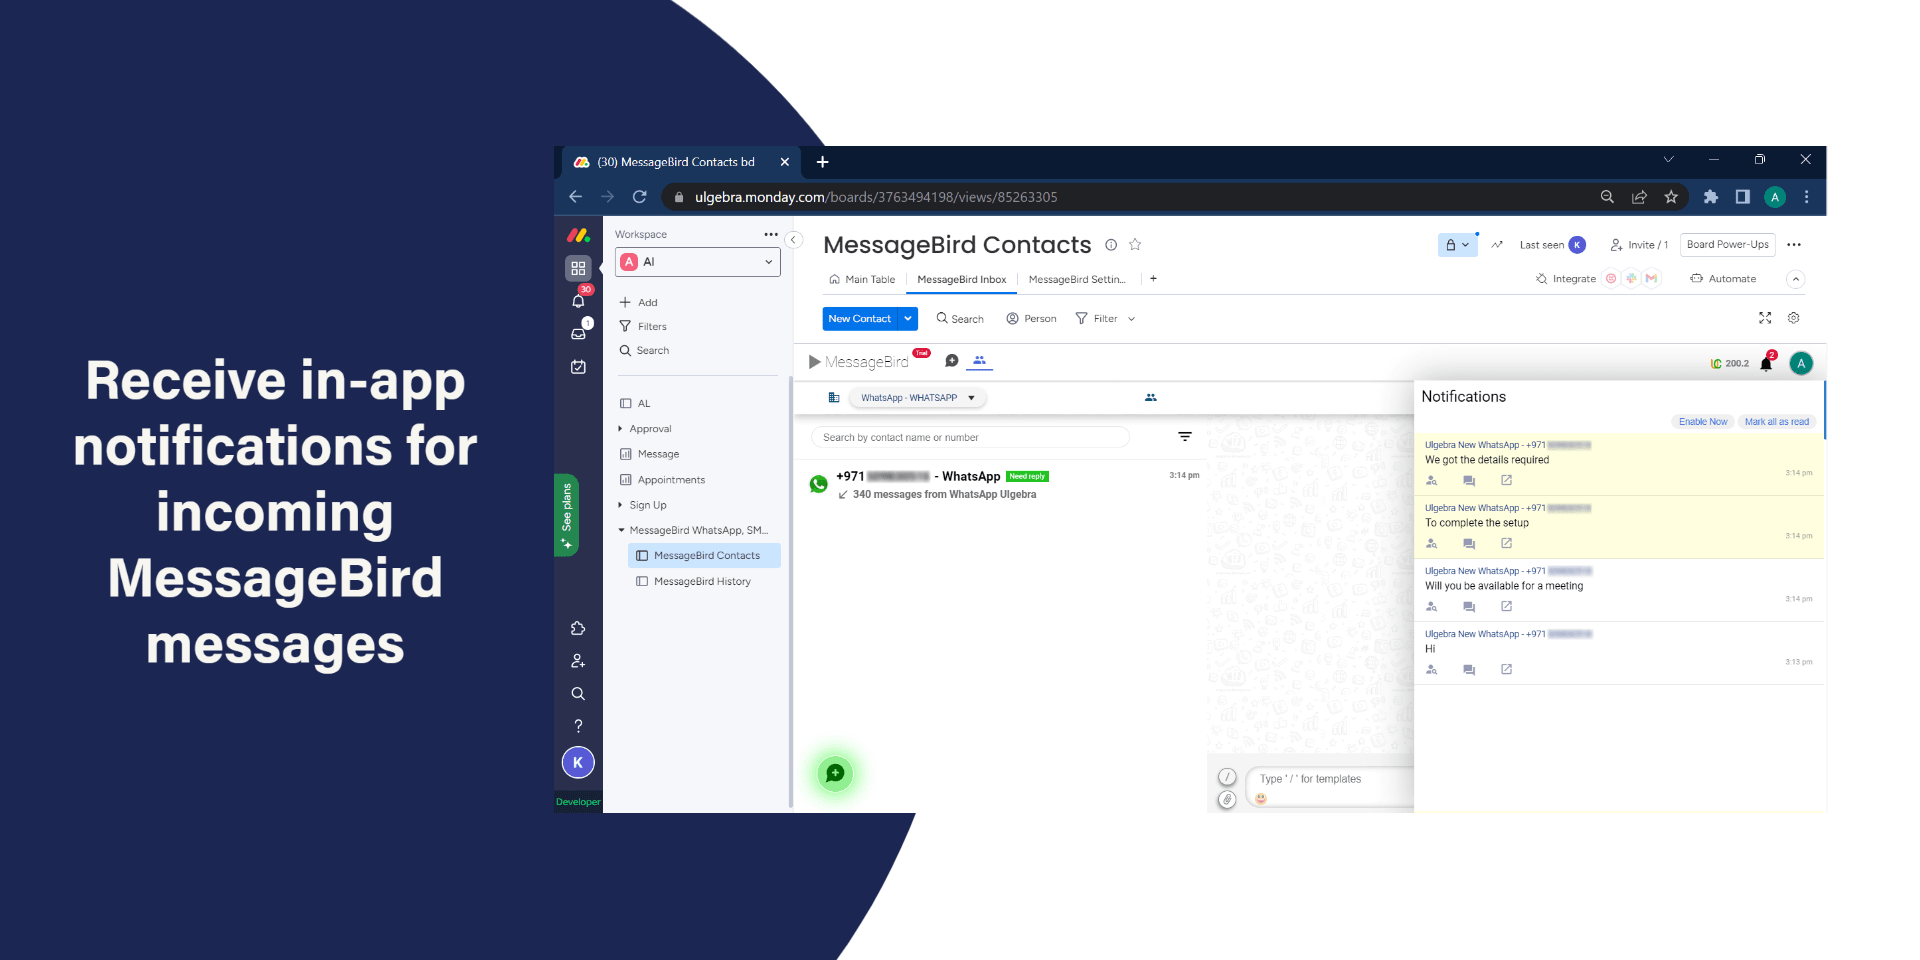The width and height of the screenshot is (1920, 960).
Task: Open the activity trend arrow icon in header
Action: pos(1497,245)
